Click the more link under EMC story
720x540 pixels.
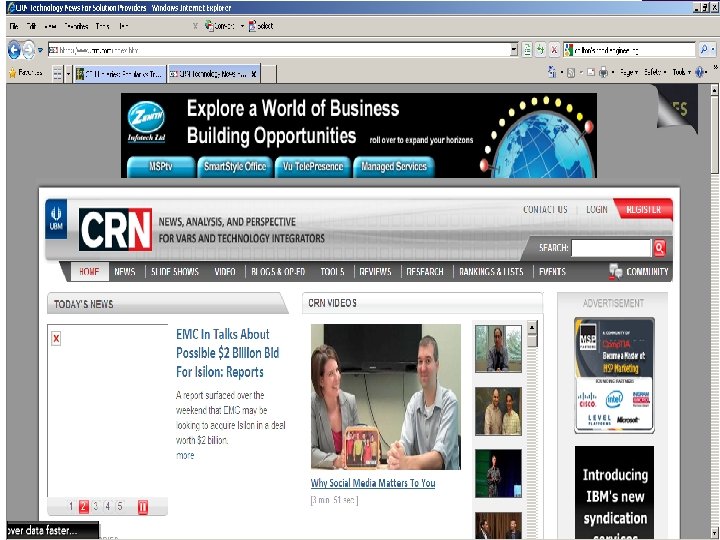coord(185,456)
